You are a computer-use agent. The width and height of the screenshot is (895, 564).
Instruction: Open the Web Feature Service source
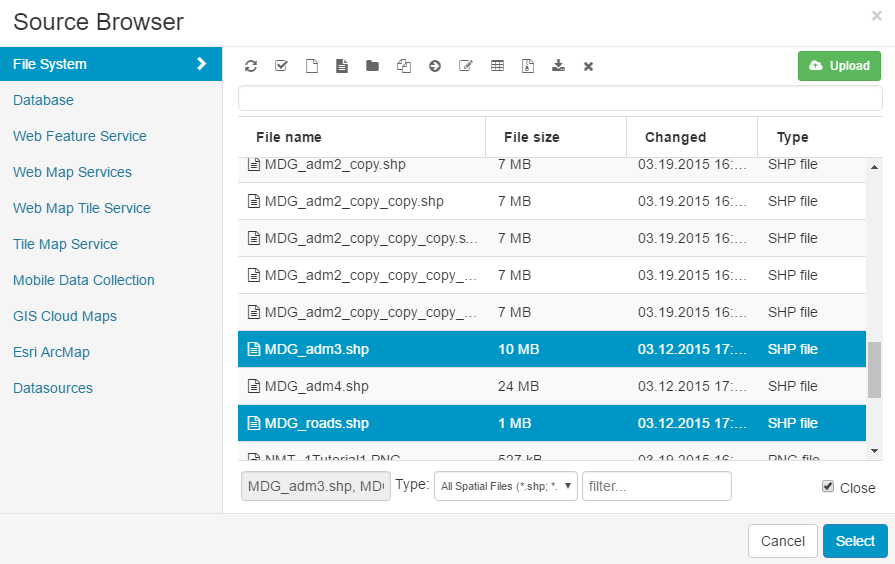80,136
